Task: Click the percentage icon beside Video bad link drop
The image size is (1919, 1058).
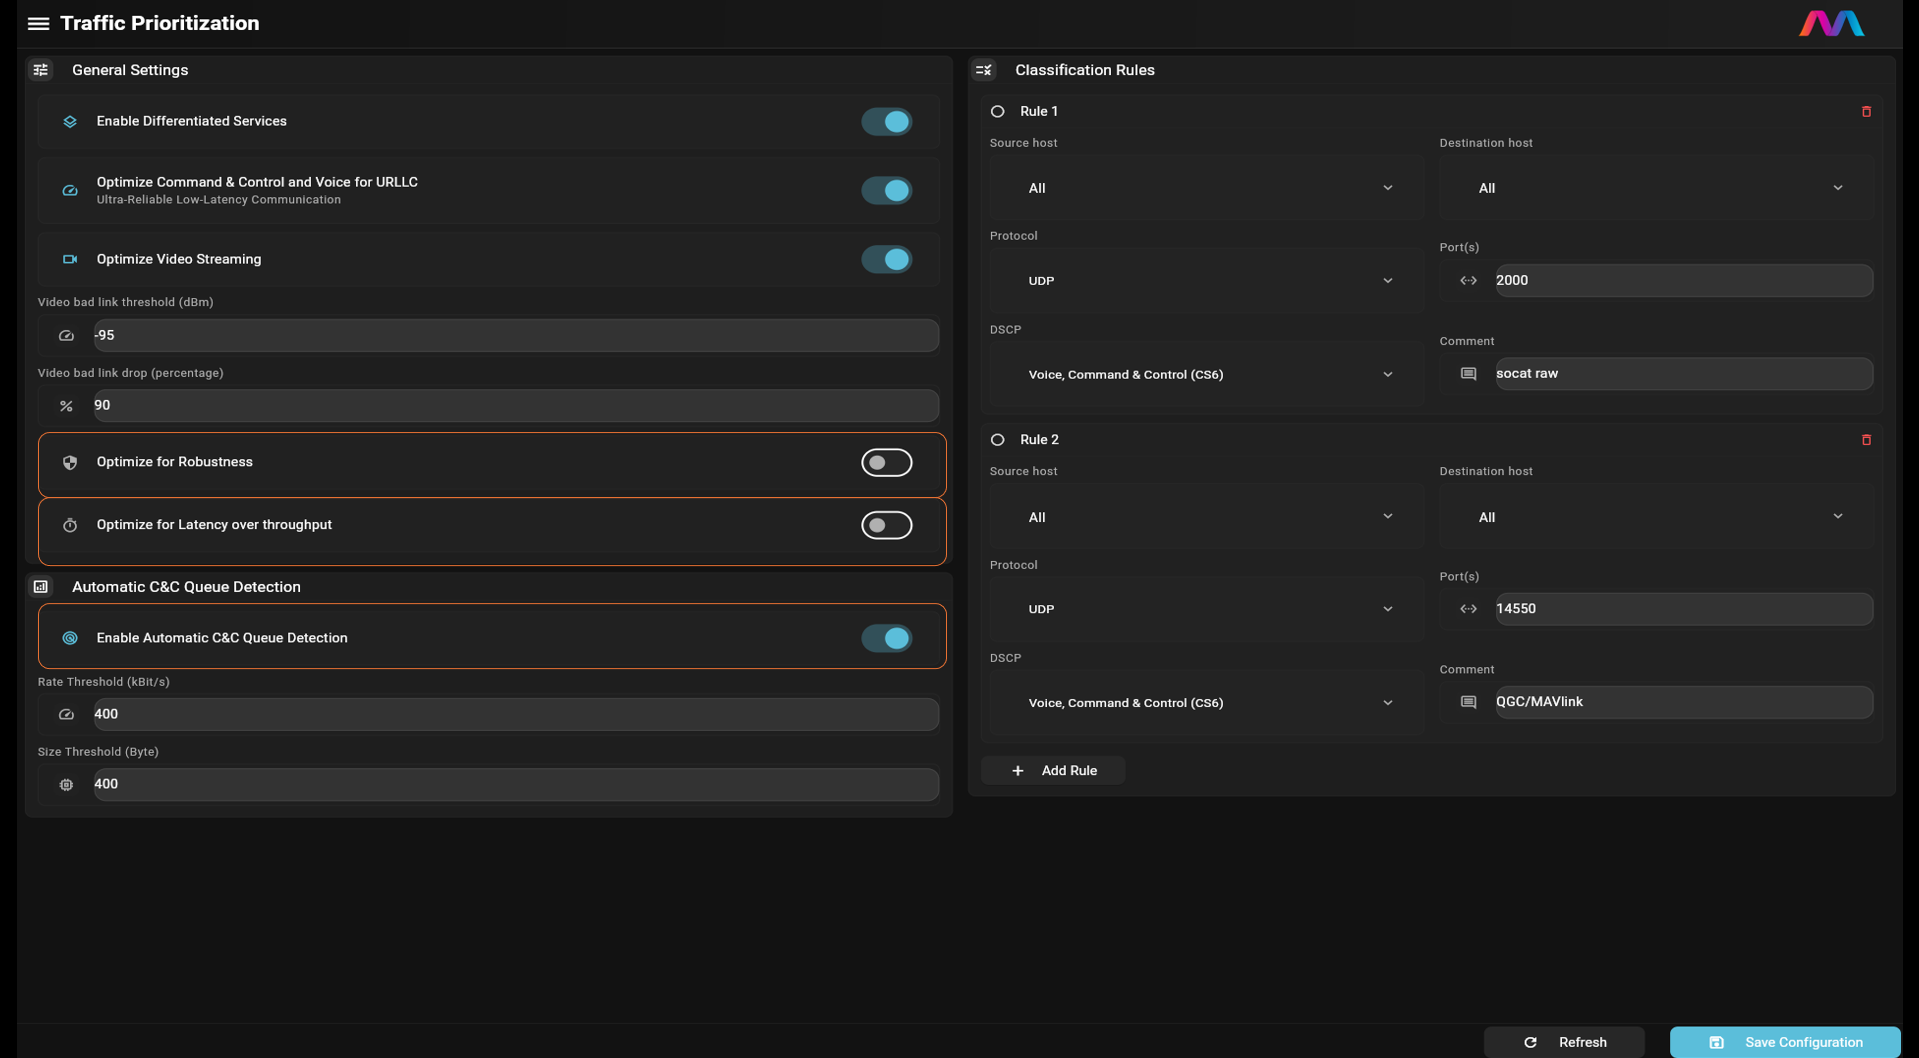Action: pos(66,405)
